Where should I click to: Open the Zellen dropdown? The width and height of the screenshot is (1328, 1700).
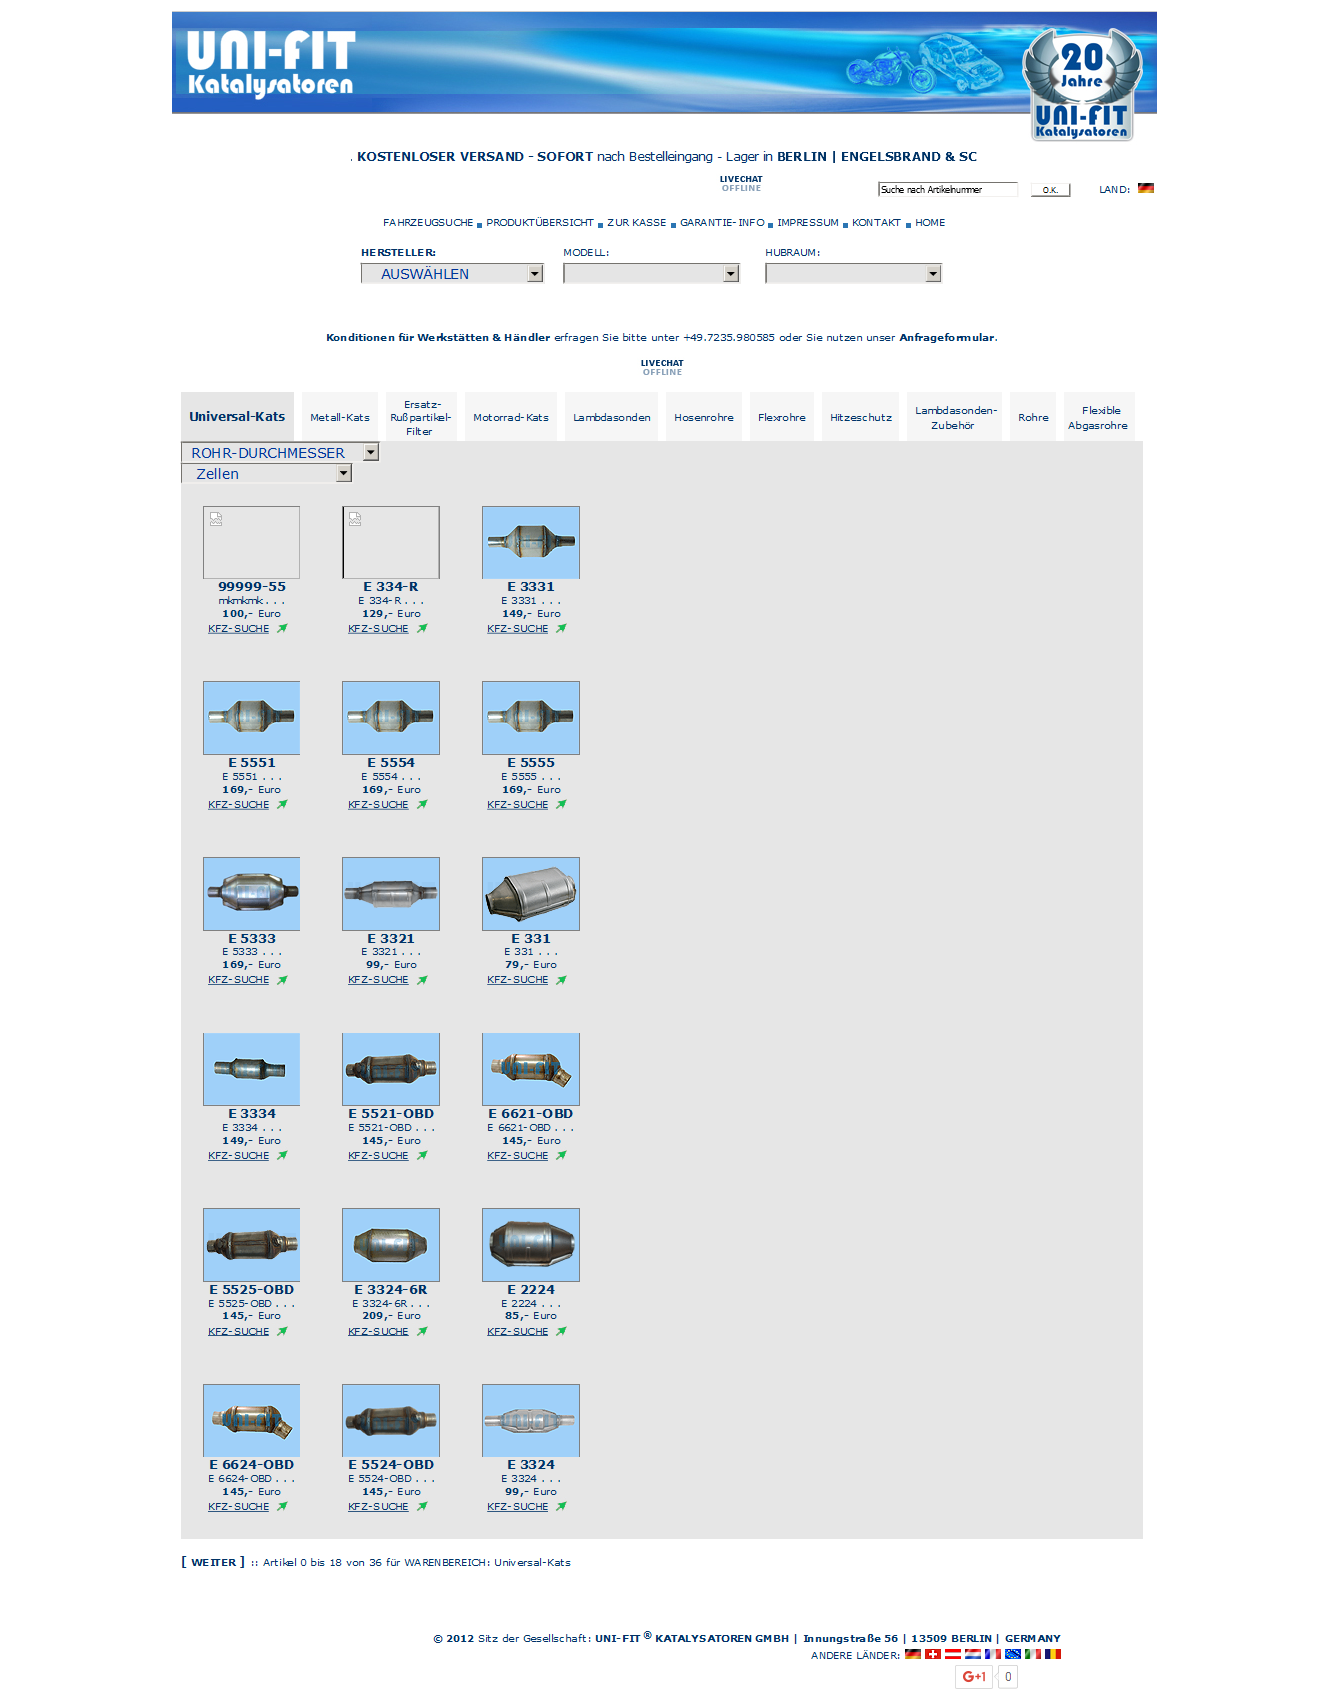pyautogui.click(x=266, y=473)
